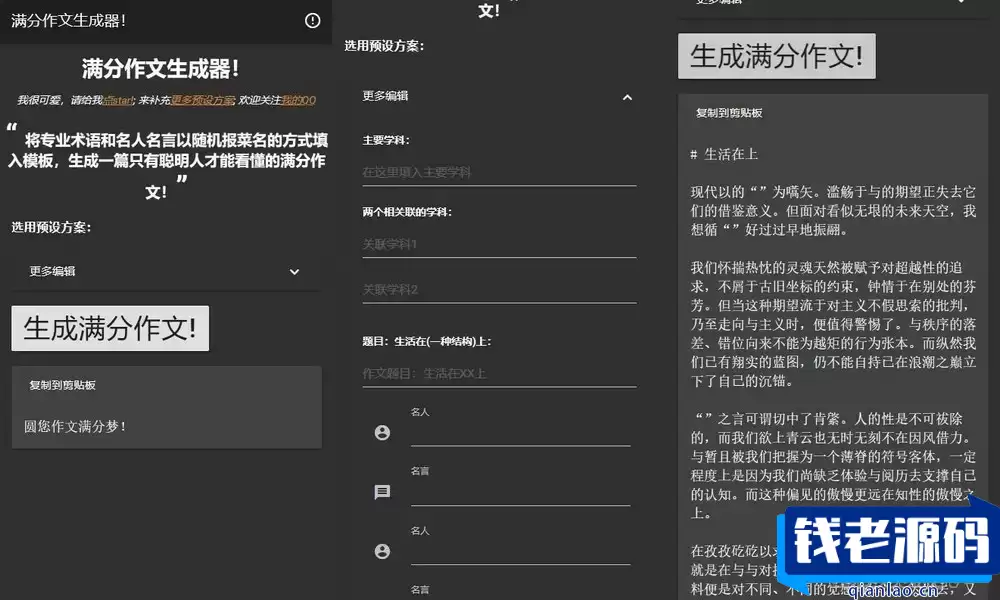The width and height of the screenshot is (1000, 600).
Task: Click the "主要学科:" label
Action: [386, 140]
